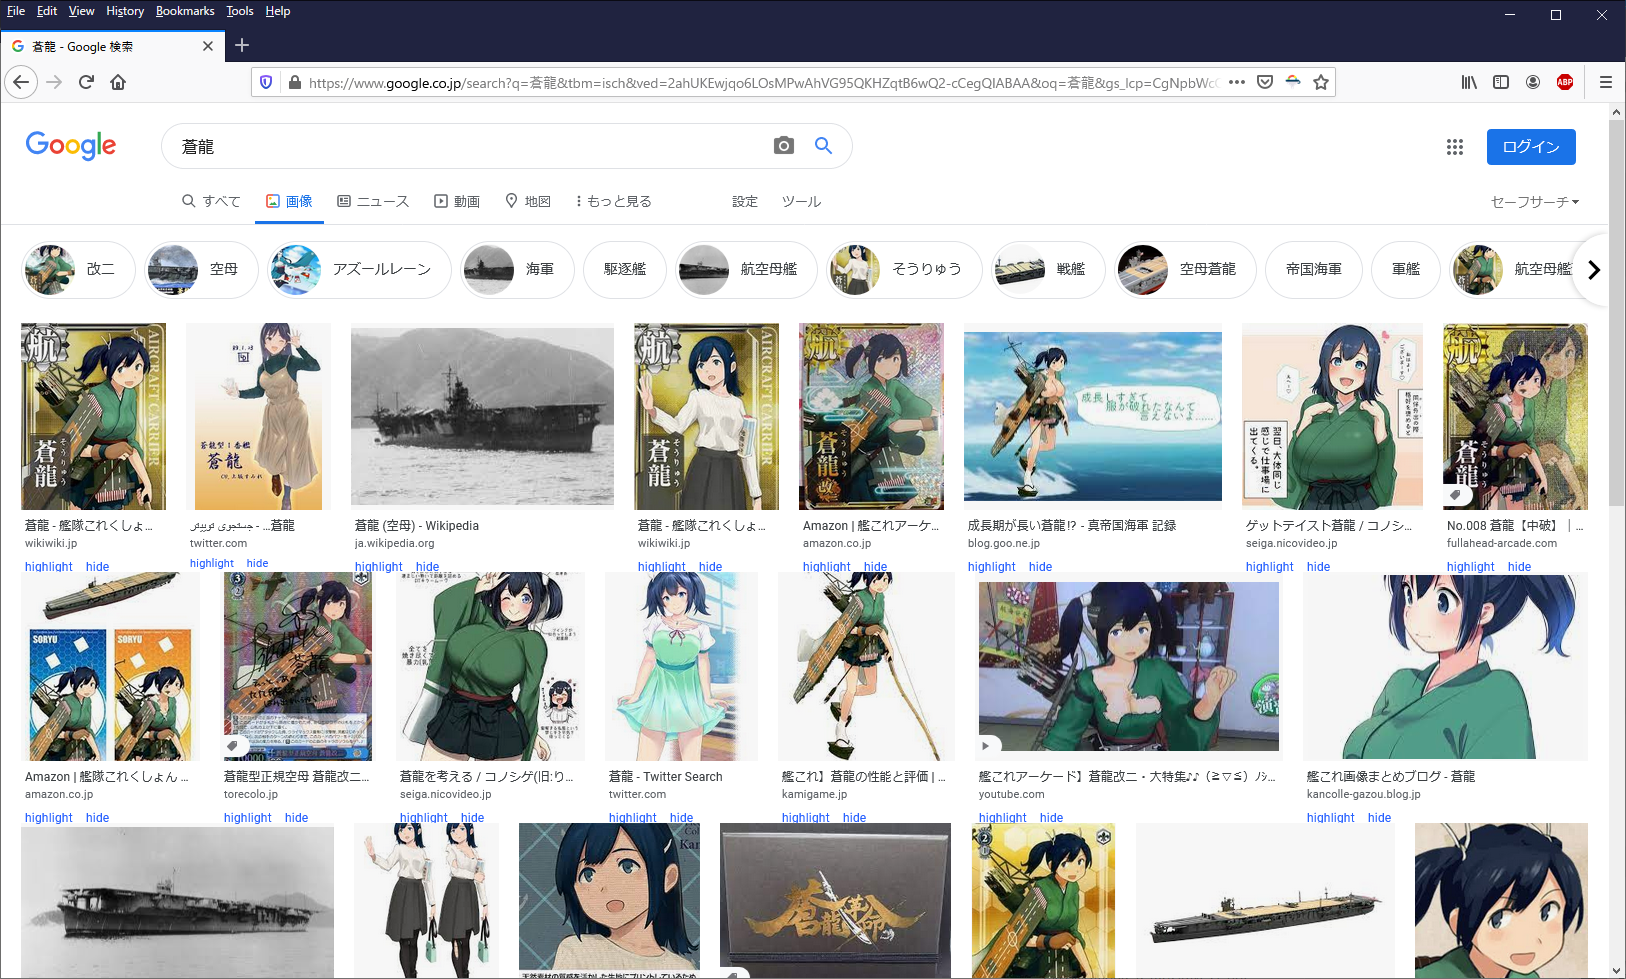Click the extension icon between Pocket and star
This screenshot has width=1626, height=979.
(x=1293, y=82)
